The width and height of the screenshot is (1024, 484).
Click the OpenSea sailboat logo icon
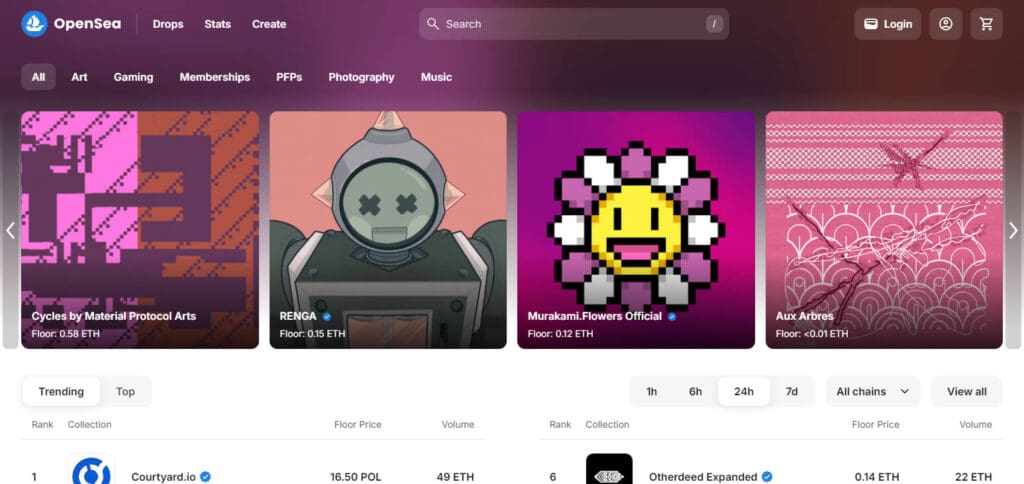[x=34, y=24]
